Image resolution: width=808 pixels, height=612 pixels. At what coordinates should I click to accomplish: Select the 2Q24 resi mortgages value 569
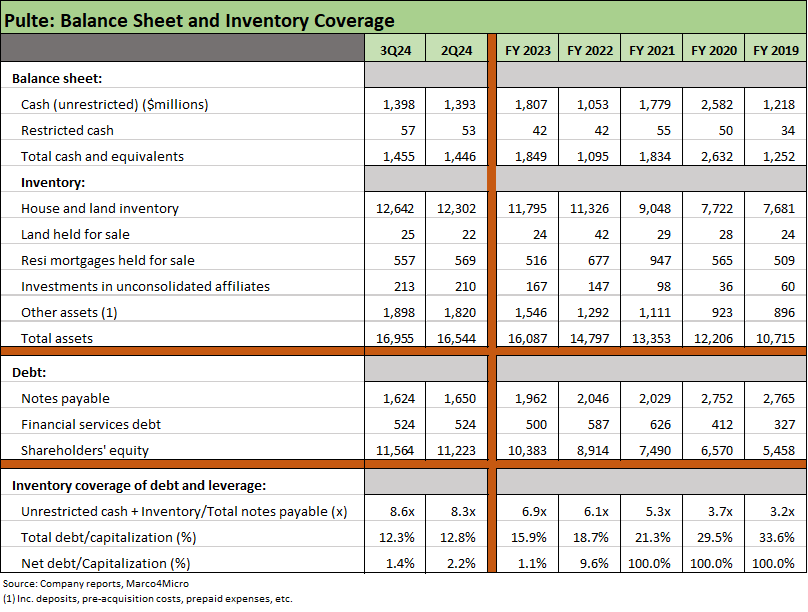click(465, 261)
